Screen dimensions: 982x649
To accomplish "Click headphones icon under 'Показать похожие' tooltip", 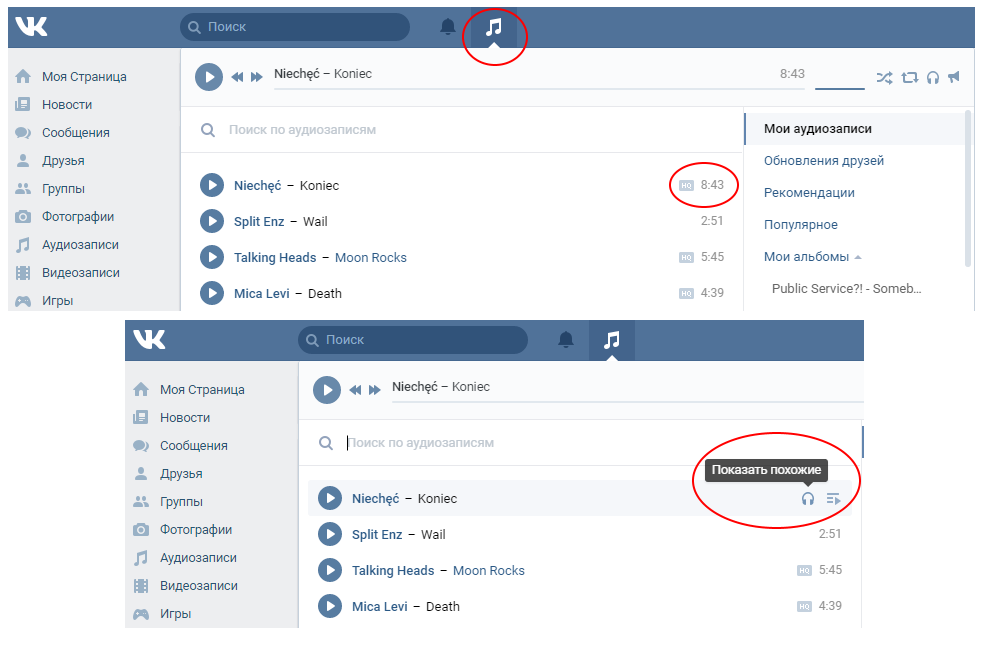I will (x=808, y=499).
